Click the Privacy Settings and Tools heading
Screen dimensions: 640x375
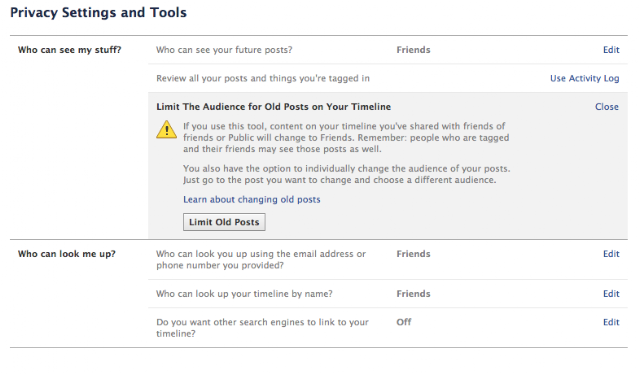coord(98,13)
